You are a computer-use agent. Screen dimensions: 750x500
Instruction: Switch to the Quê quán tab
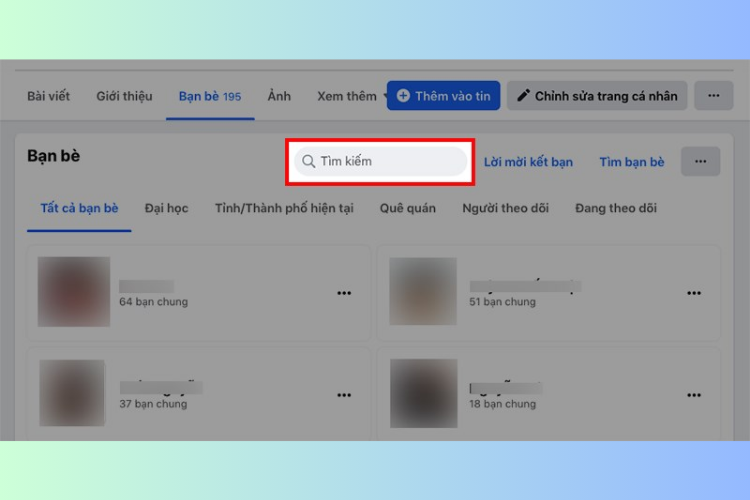(408, 208)
